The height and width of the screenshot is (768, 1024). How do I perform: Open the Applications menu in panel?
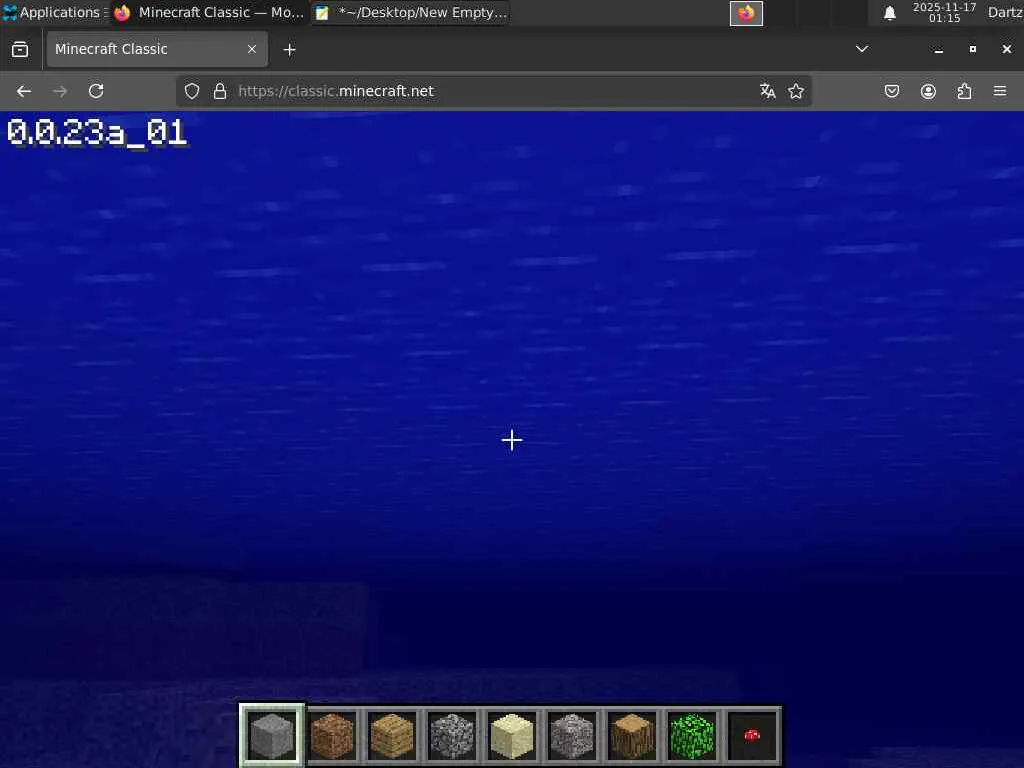point(53,12)
